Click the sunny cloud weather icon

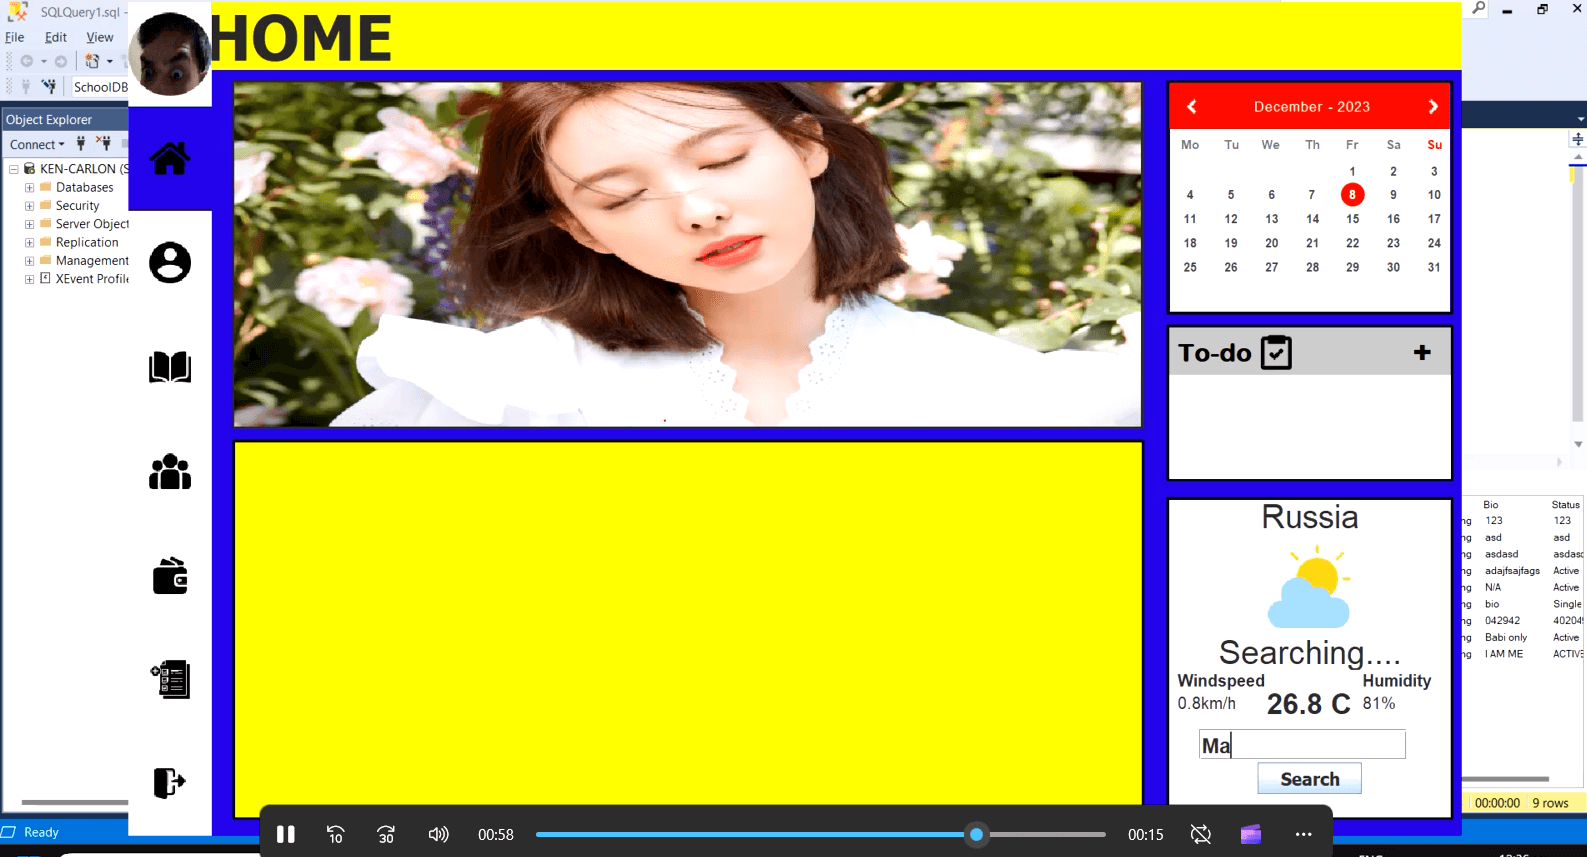[1310, 587]
